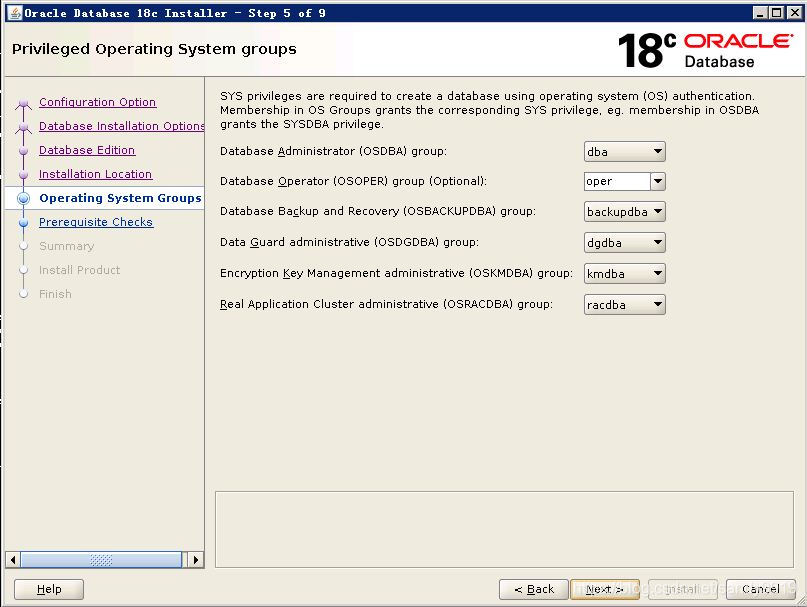Click the Install Product step label
This screenshot has width=807, height=607.
click(79, 270)
